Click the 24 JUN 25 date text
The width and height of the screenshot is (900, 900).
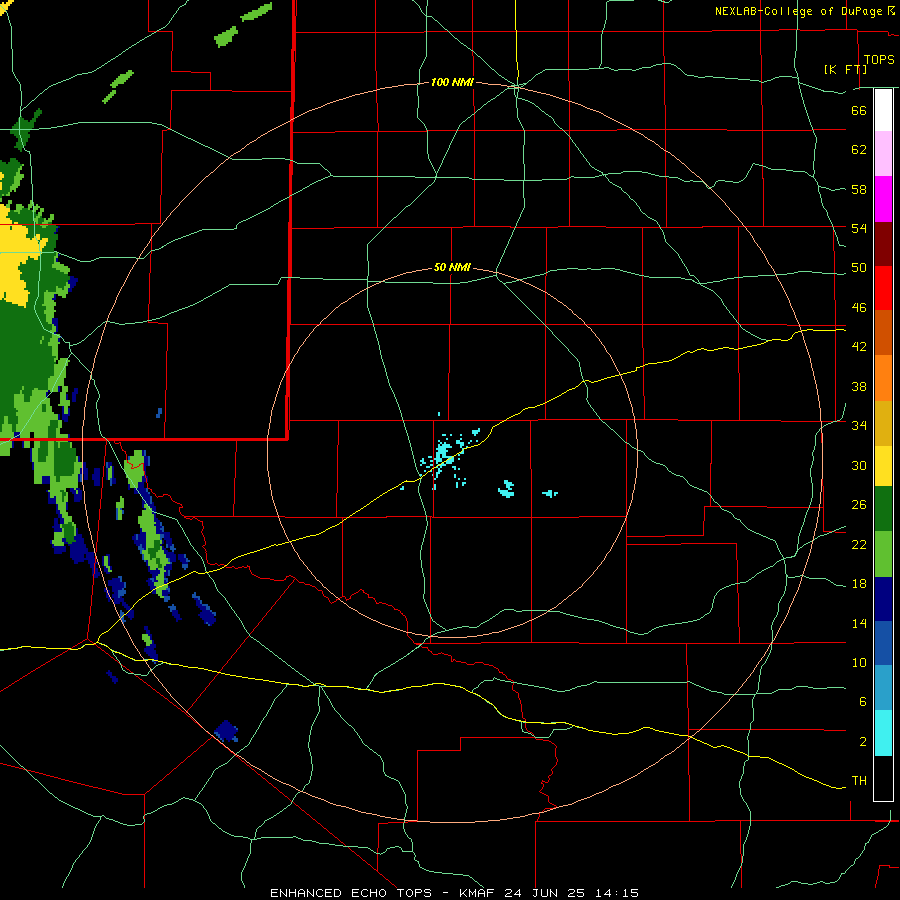[x=544, y=893]
